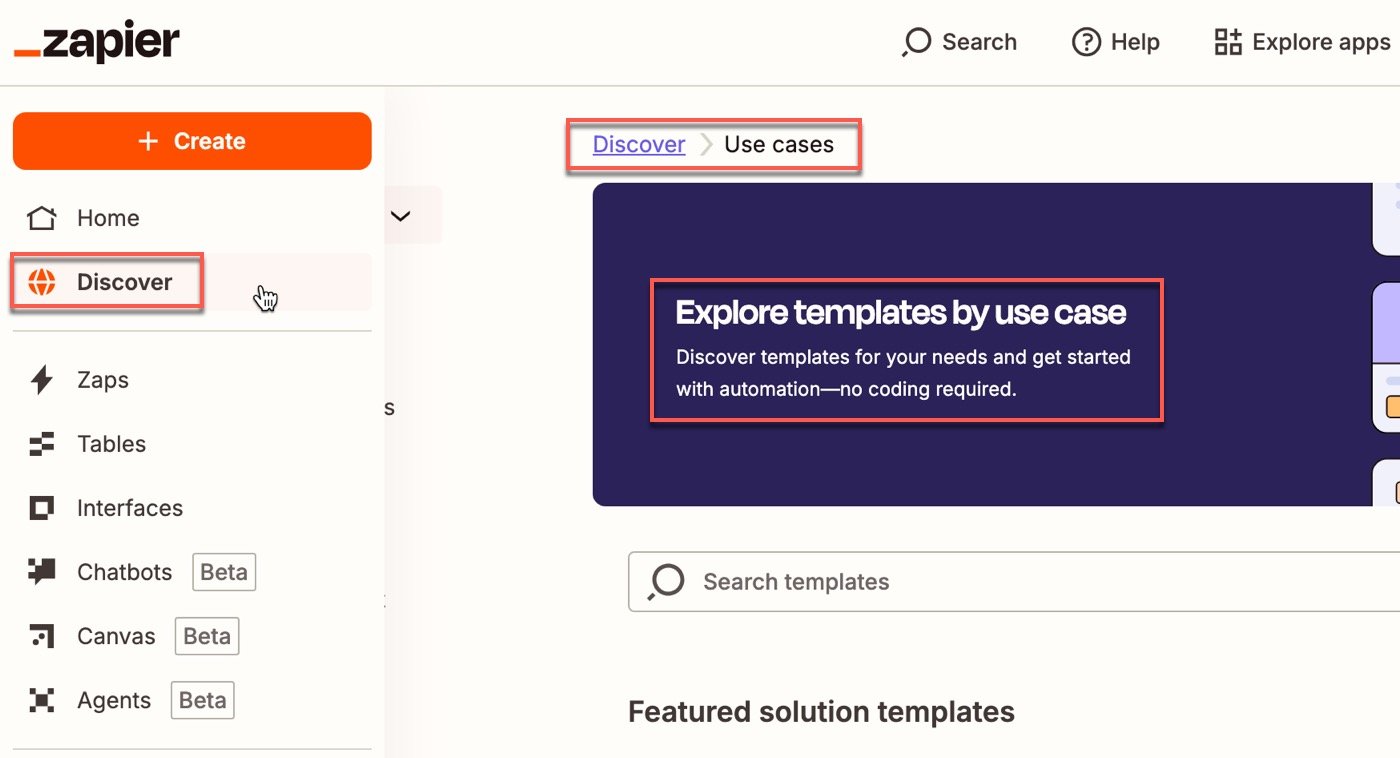Click the Beta badge next to Chatbots
This screenshot has height=758, width=1400.
click(x=224, y=572)
